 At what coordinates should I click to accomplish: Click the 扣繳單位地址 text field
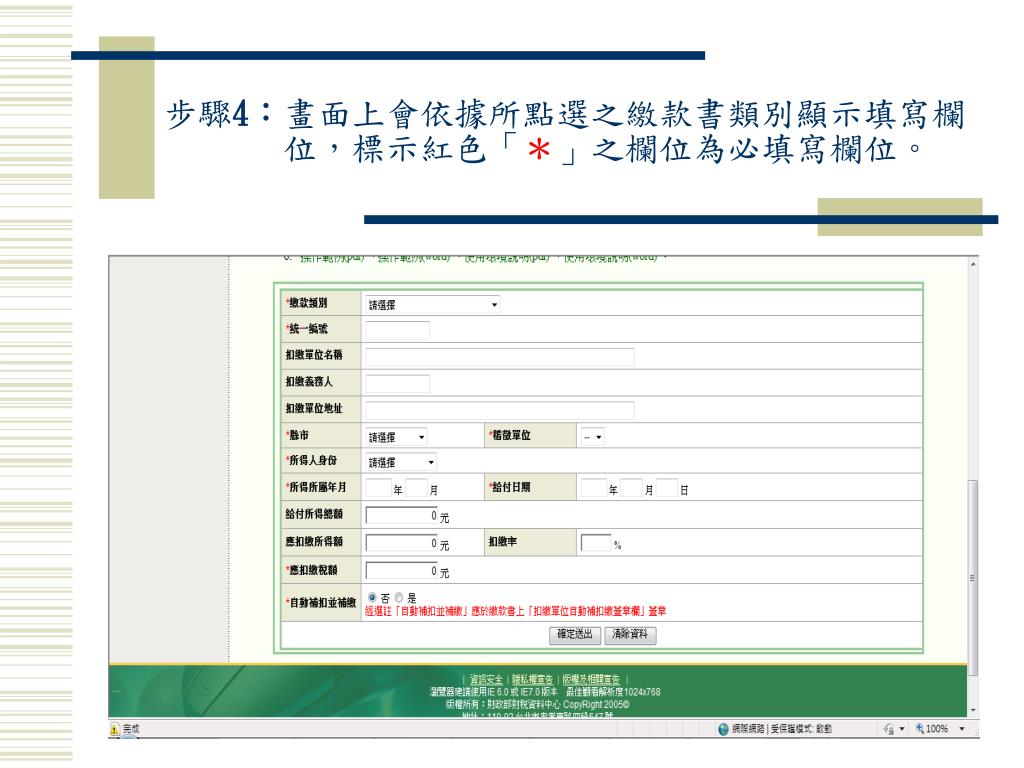[x=500, y=410]
